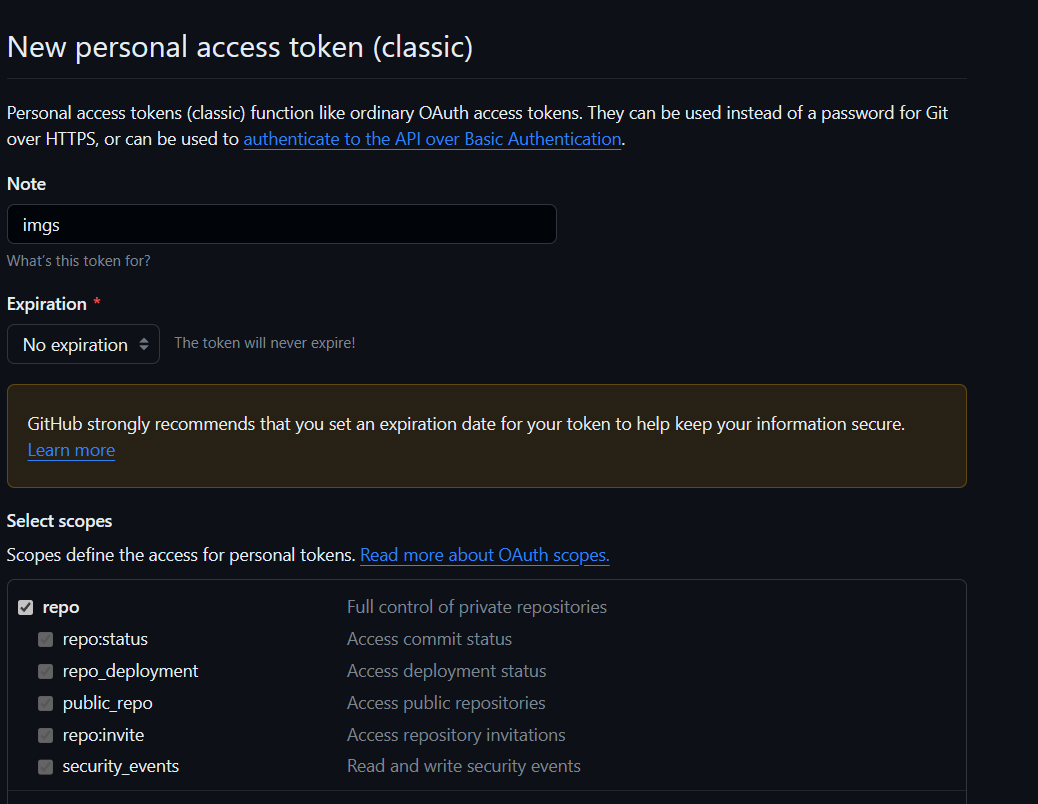This screenshot has height=804, width=1038.
Task: Click 'The token will never expire!' message
Action: point(264,343)
